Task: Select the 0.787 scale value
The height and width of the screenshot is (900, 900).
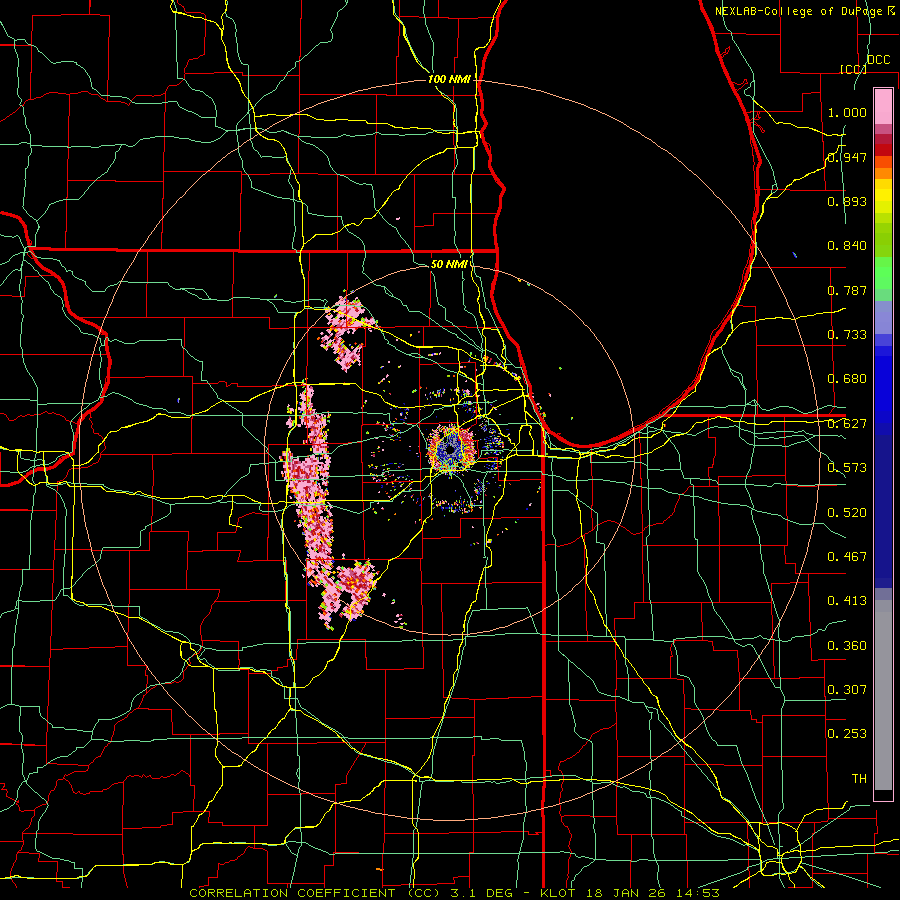Action: (847, 290)
